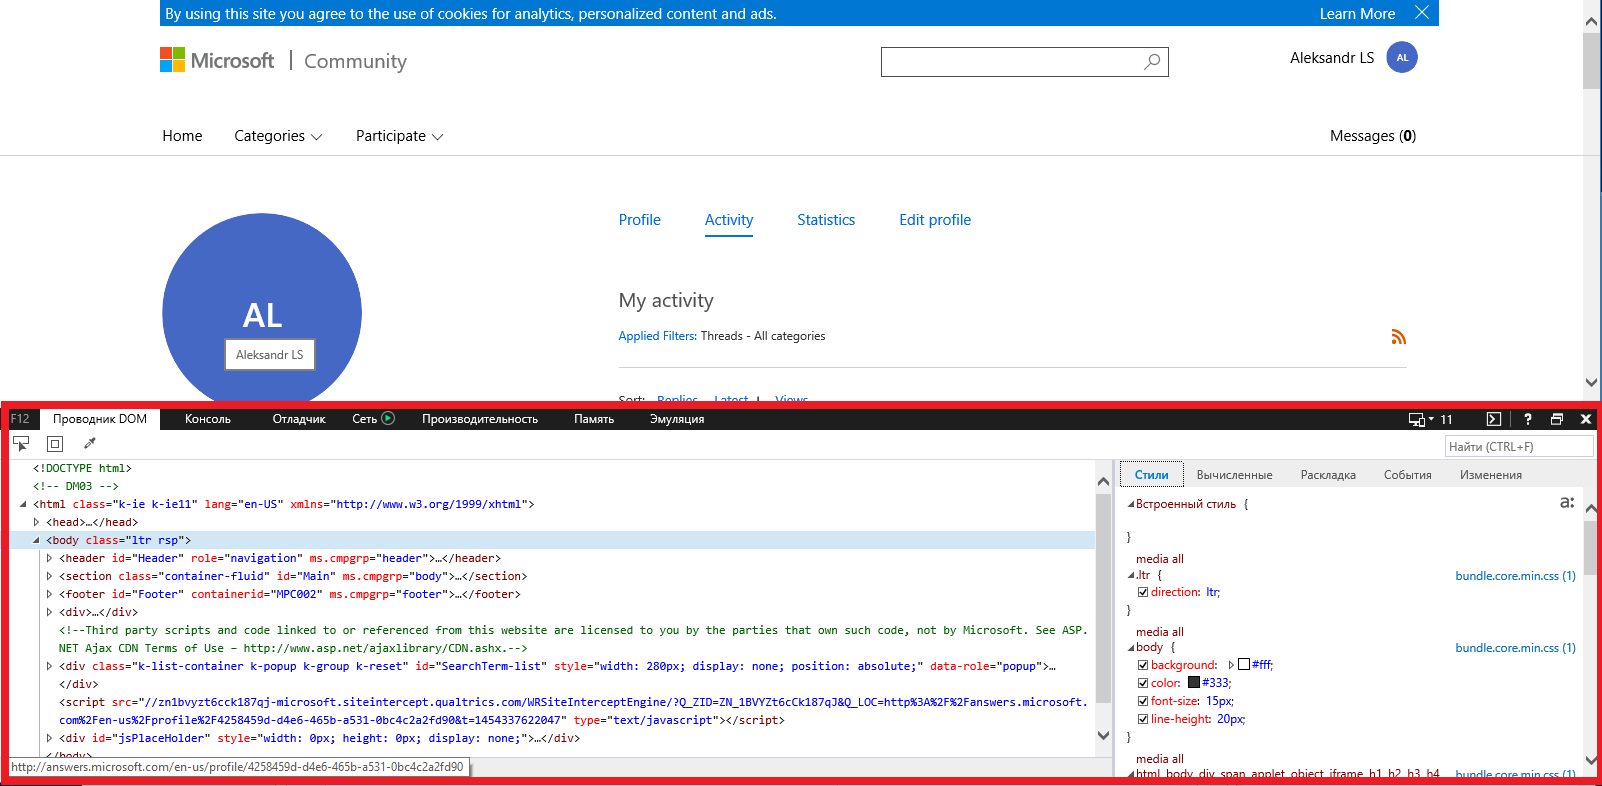
Task: Switch to the Консоль tab
Action: (x=208, y=419)
